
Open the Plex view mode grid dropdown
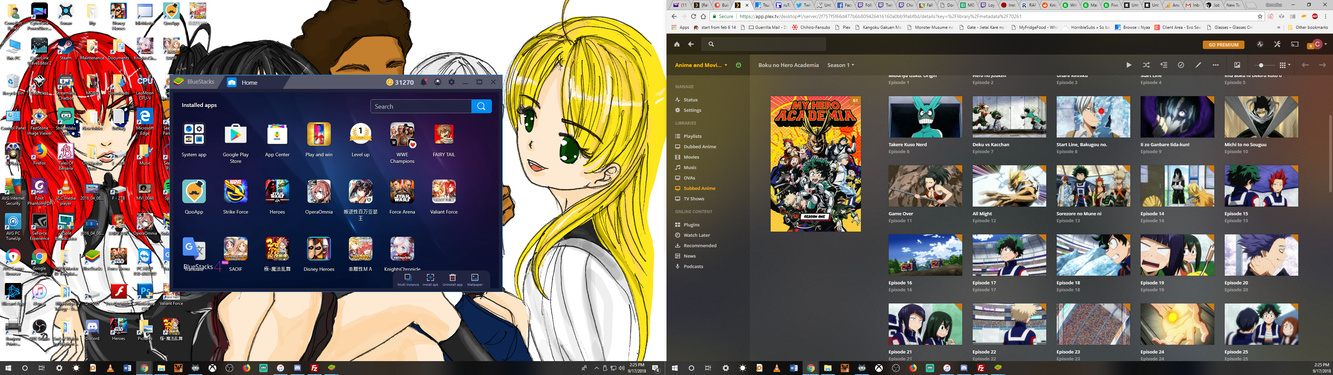pos(1285,65)
